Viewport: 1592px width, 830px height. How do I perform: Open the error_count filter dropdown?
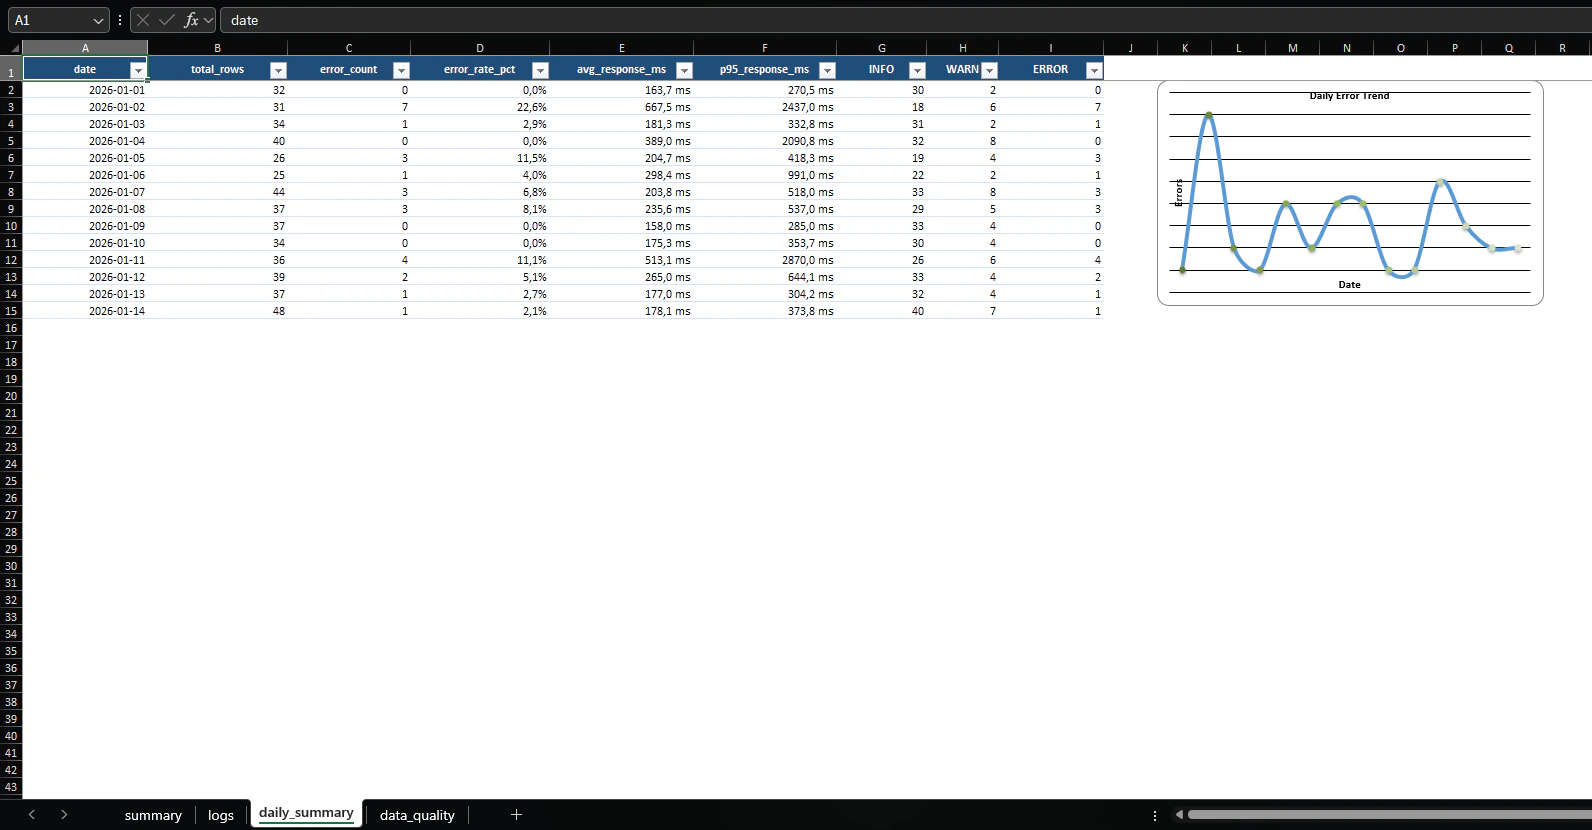401,70
